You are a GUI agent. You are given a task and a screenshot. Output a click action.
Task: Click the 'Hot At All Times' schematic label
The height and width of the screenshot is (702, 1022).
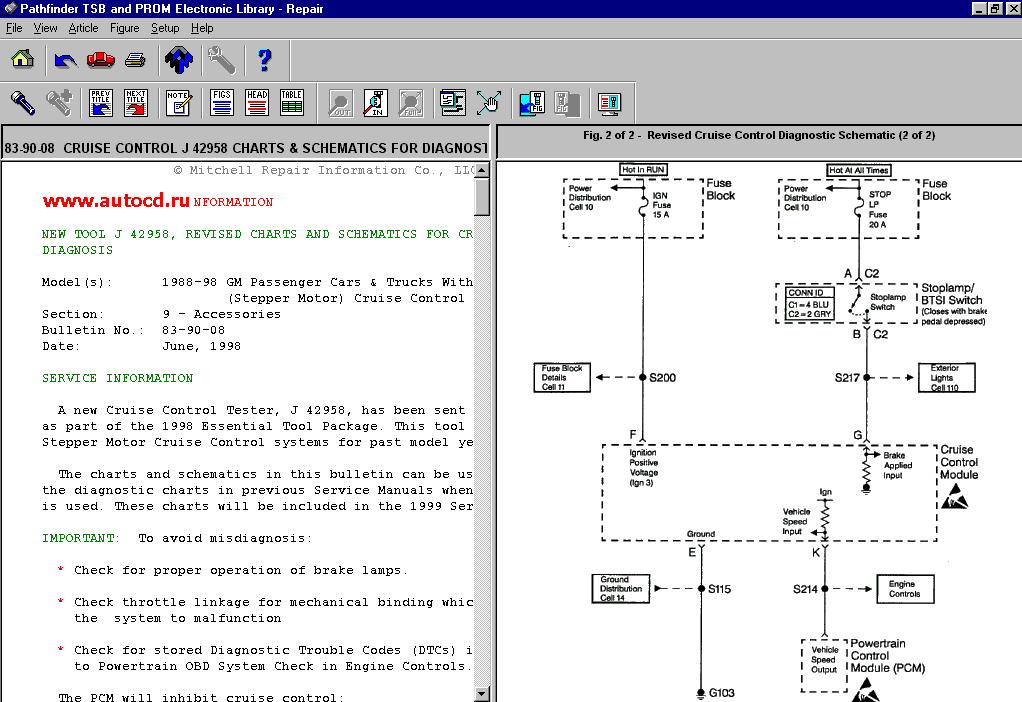(858, 170)
